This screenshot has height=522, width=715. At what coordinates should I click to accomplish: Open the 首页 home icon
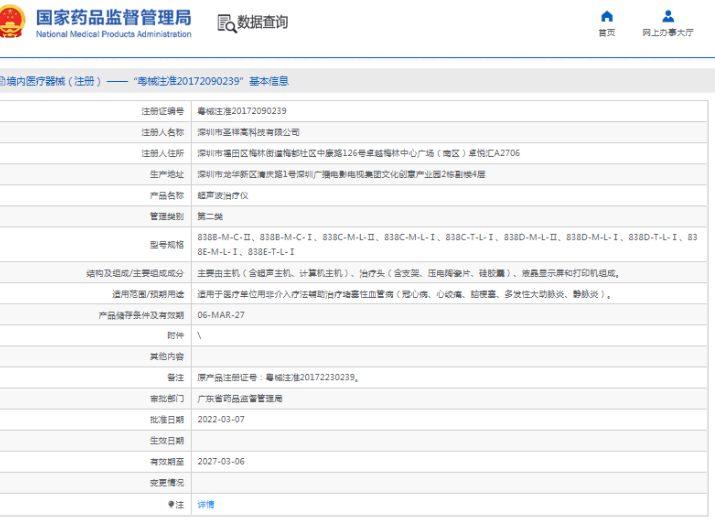click(x=606, y=16)
